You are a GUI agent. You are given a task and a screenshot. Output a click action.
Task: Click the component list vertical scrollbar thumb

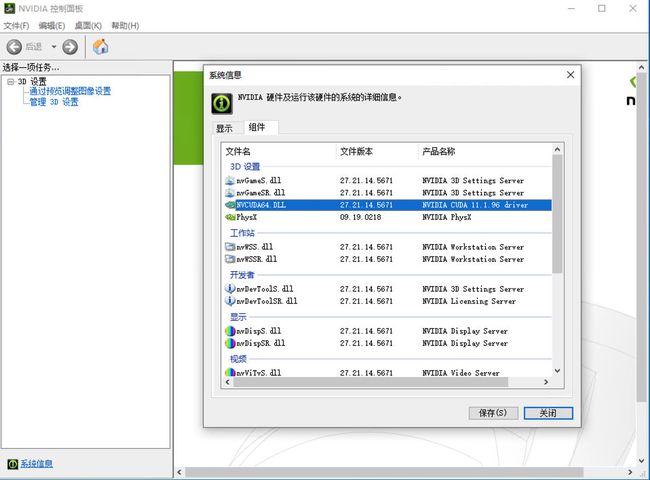(557, 214)
